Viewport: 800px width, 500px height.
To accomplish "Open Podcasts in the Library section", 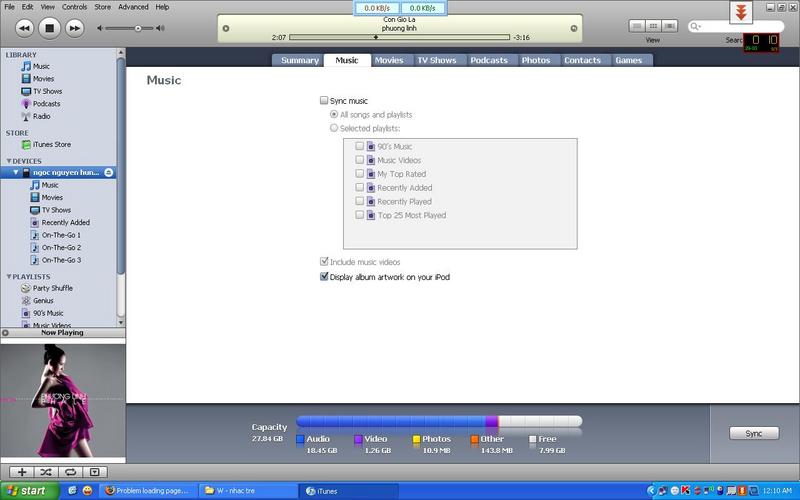I will click(46, 104).
